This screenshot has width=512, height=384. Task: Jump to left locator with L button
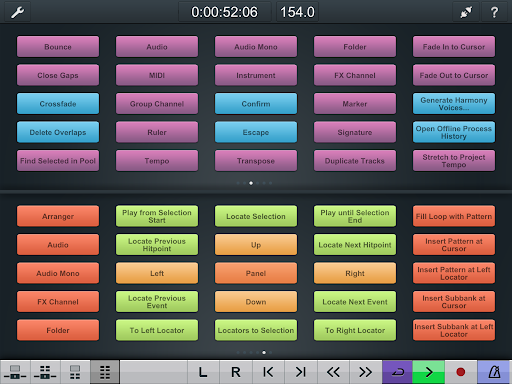click(203, 372)
